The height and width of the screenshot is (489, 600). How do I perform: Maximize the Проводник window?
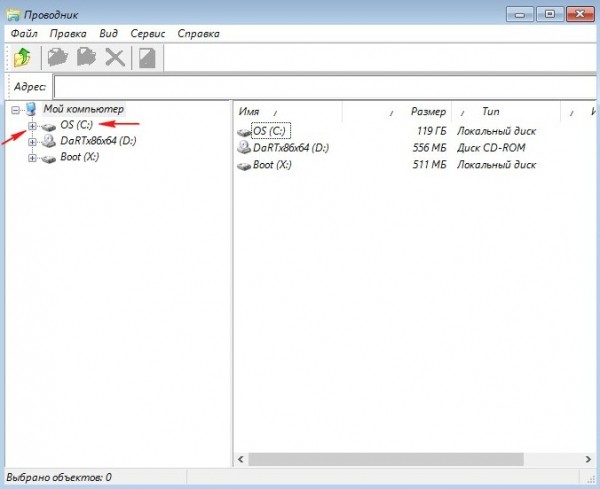click(x=550, y=15)
